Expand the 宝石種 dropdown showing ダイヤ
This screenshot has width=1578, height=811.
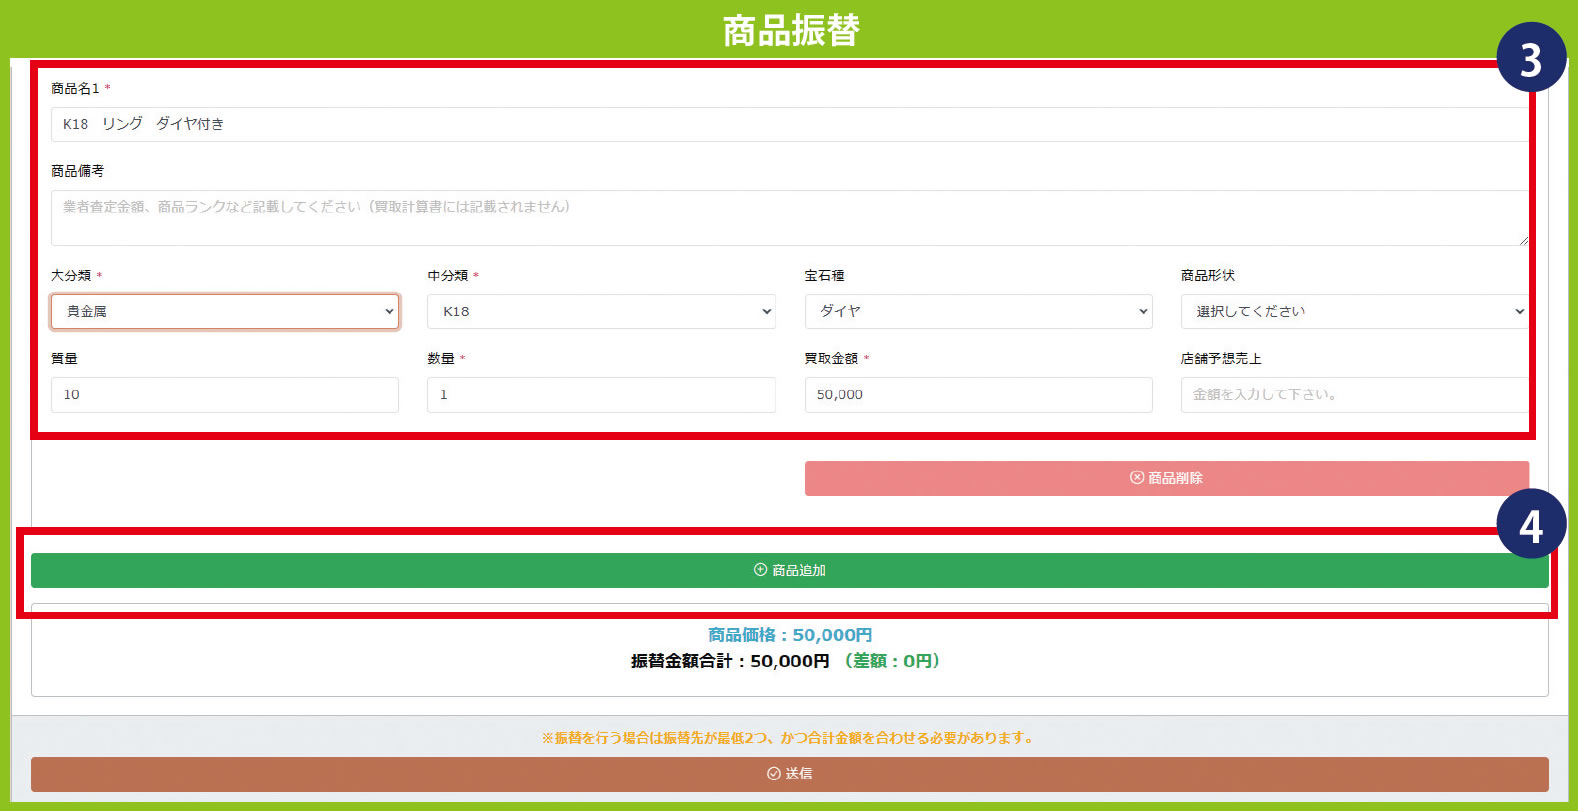pyautogui.click(x=977, y=312)
